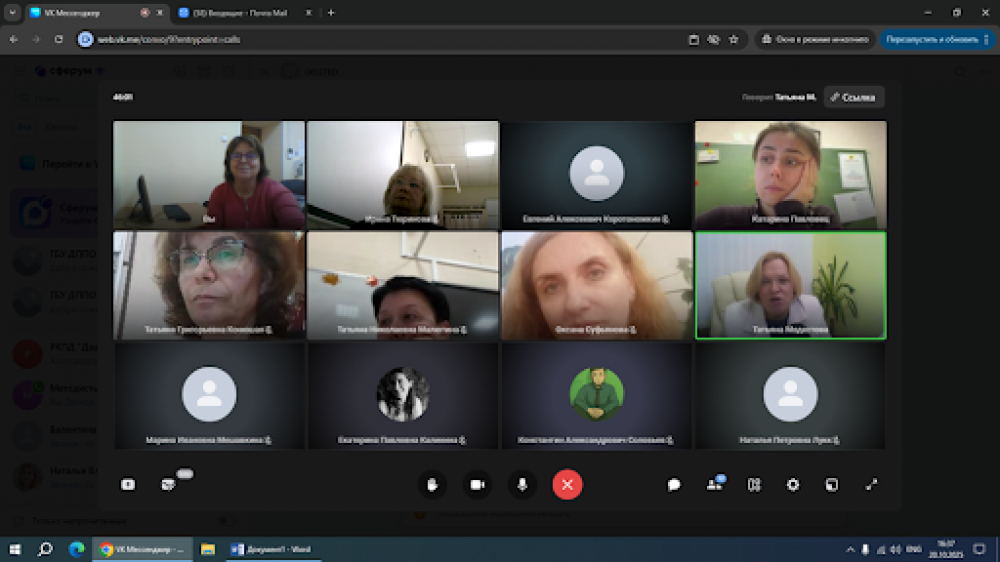The image size is (1000, 562).
Task: Mute the microphone
Action: pyautogui.click(x=522, y=484)
